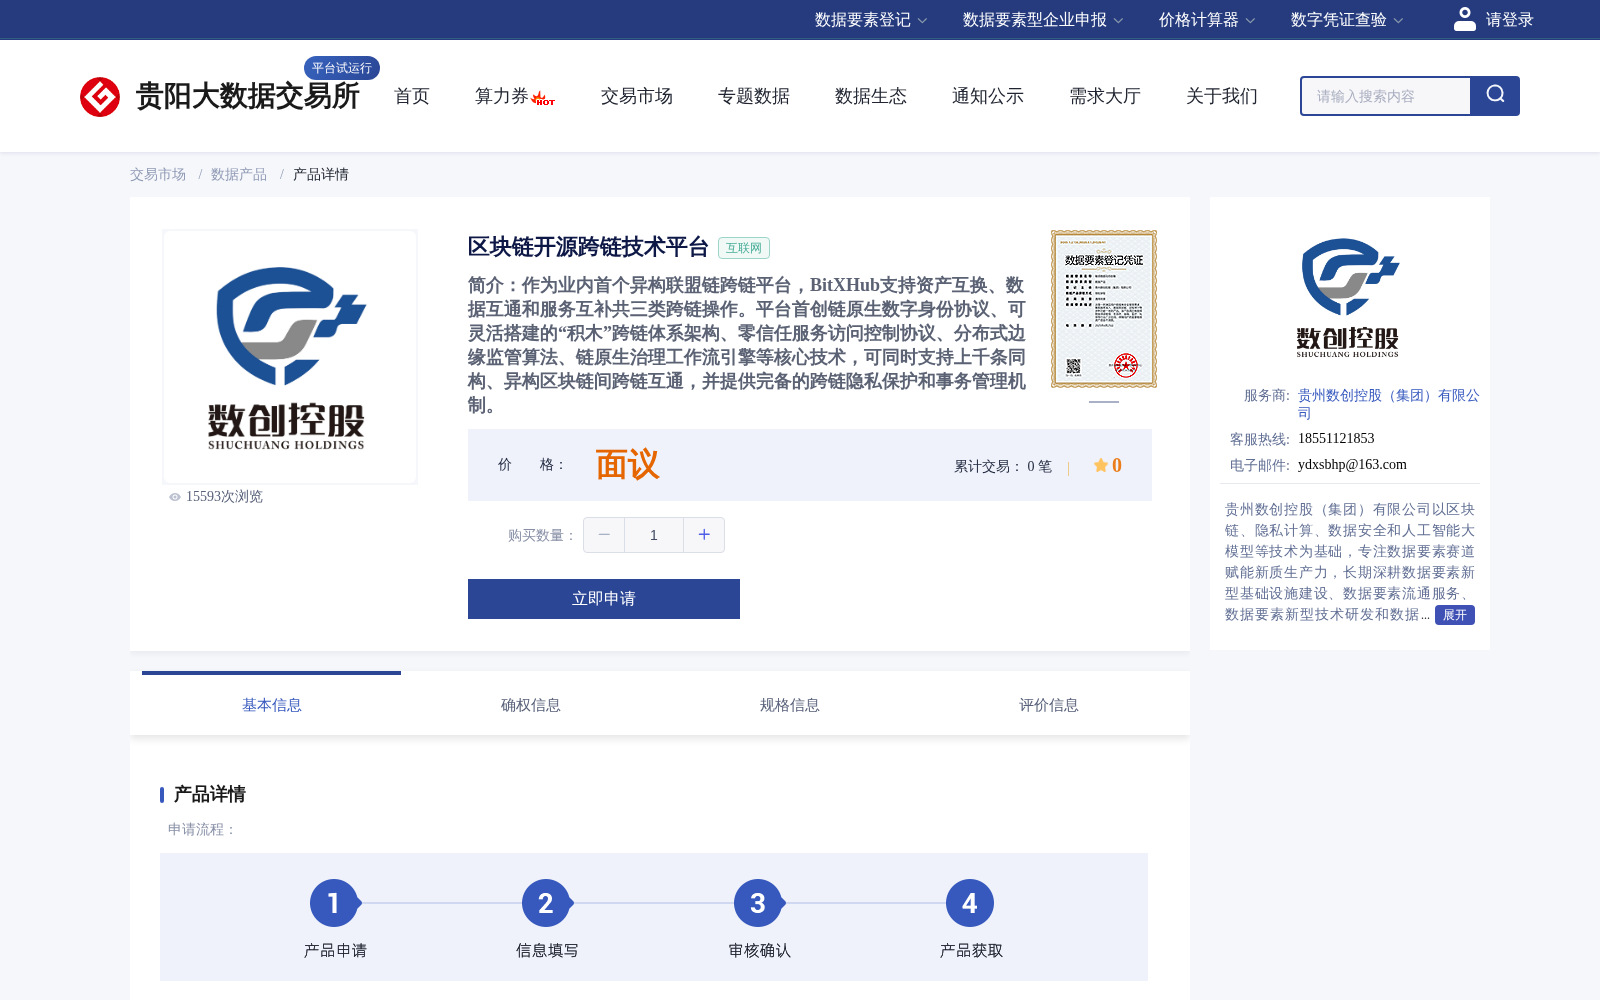Click the 立即申请 button
Viewport: 1600px width, 1000px height.
(x=604, y=599)
